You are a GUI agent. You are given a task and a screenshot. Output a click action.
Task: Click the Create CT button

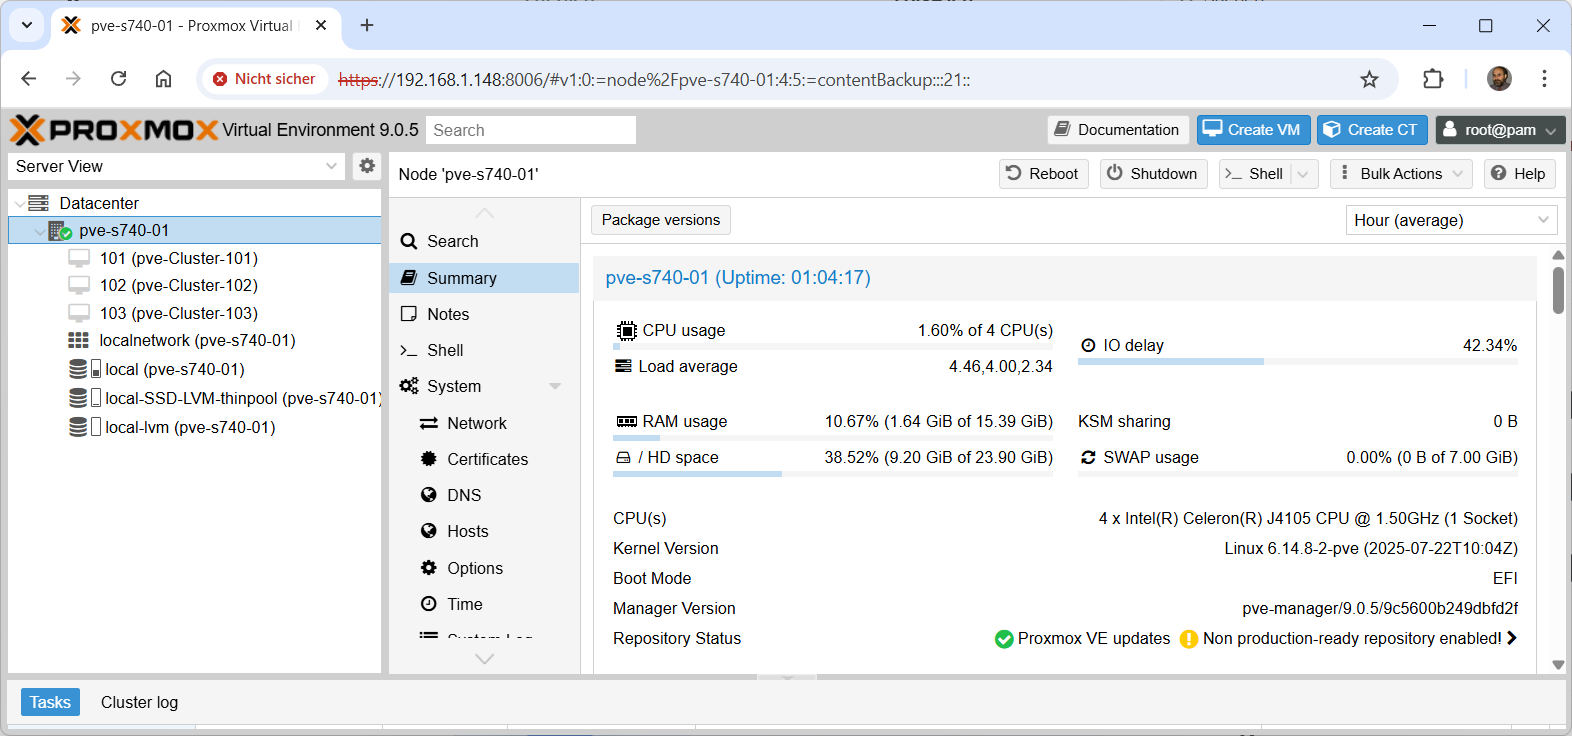[x=1370, y=130]
